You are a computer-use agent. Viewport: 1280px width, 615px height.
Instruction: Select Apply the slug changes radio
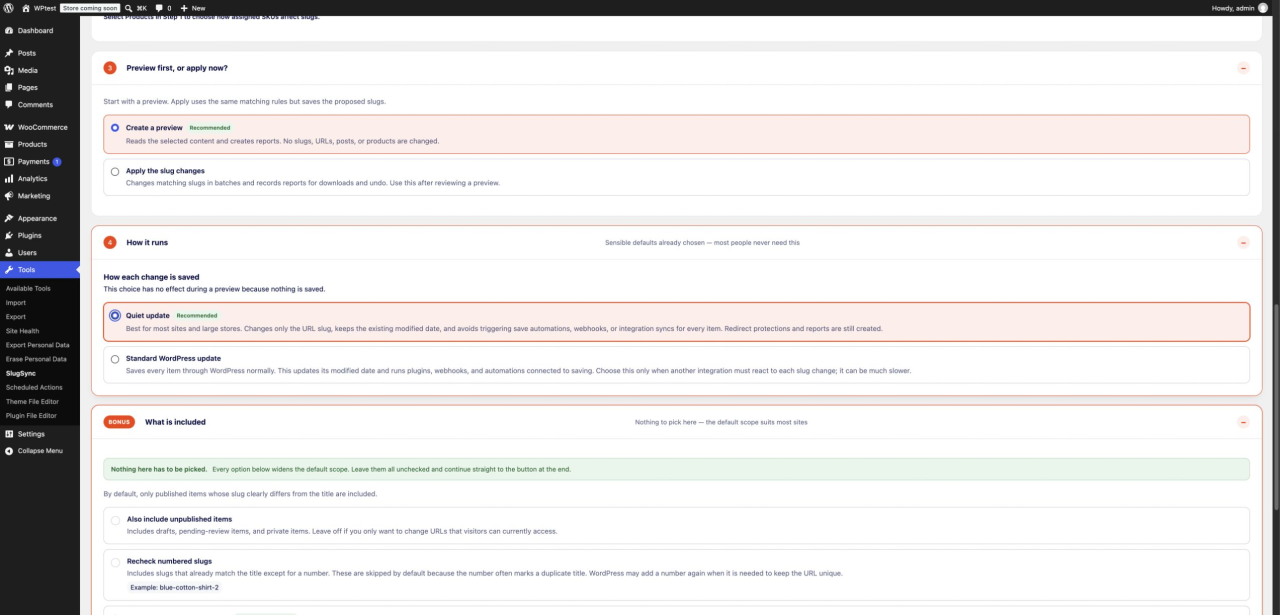pyautogui.click(x=115, y=171)
